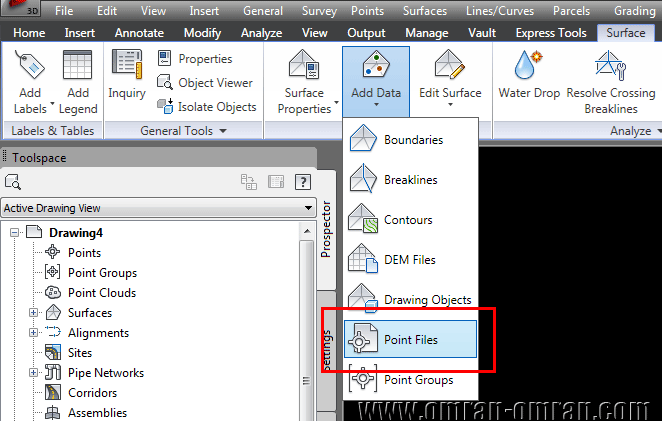Click the Toolspace scrollbar up arrow
Image resolution: width=662 pixels, height=421 pixels.
click(x=307, y=231)
